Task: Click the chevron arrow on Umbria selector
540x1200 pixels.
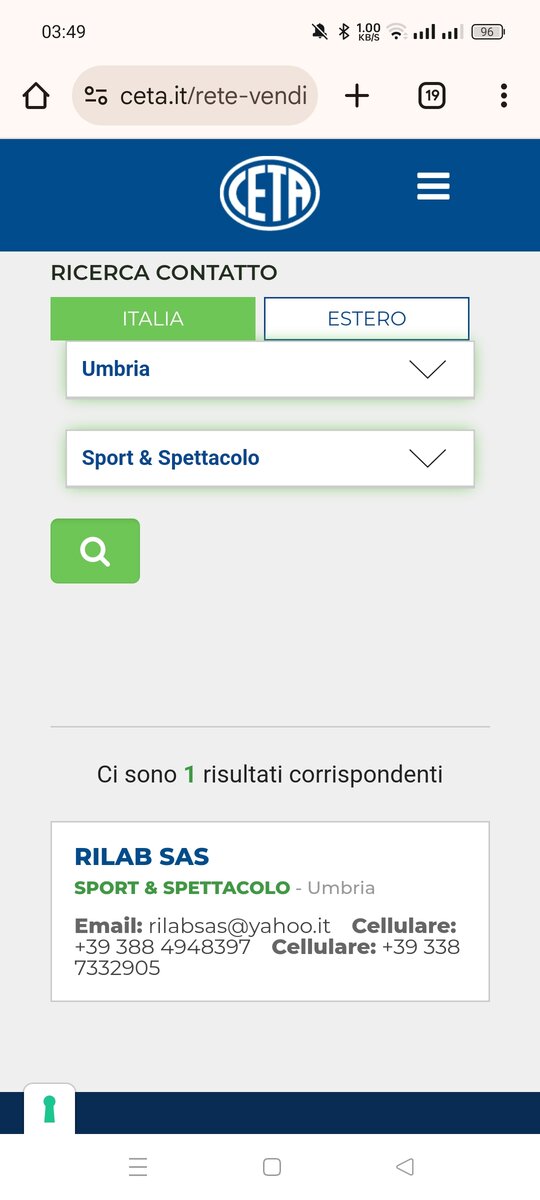Action: click(428, 370)
